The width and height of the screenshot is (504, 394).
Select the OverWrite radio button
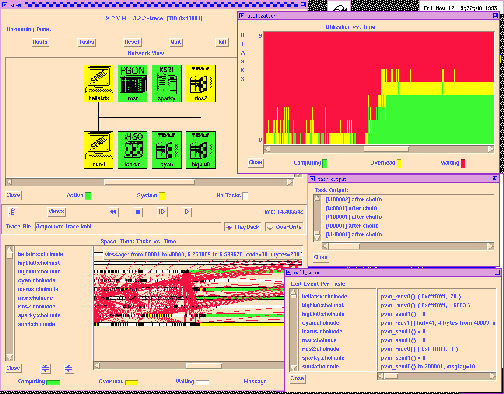point(284,227)
